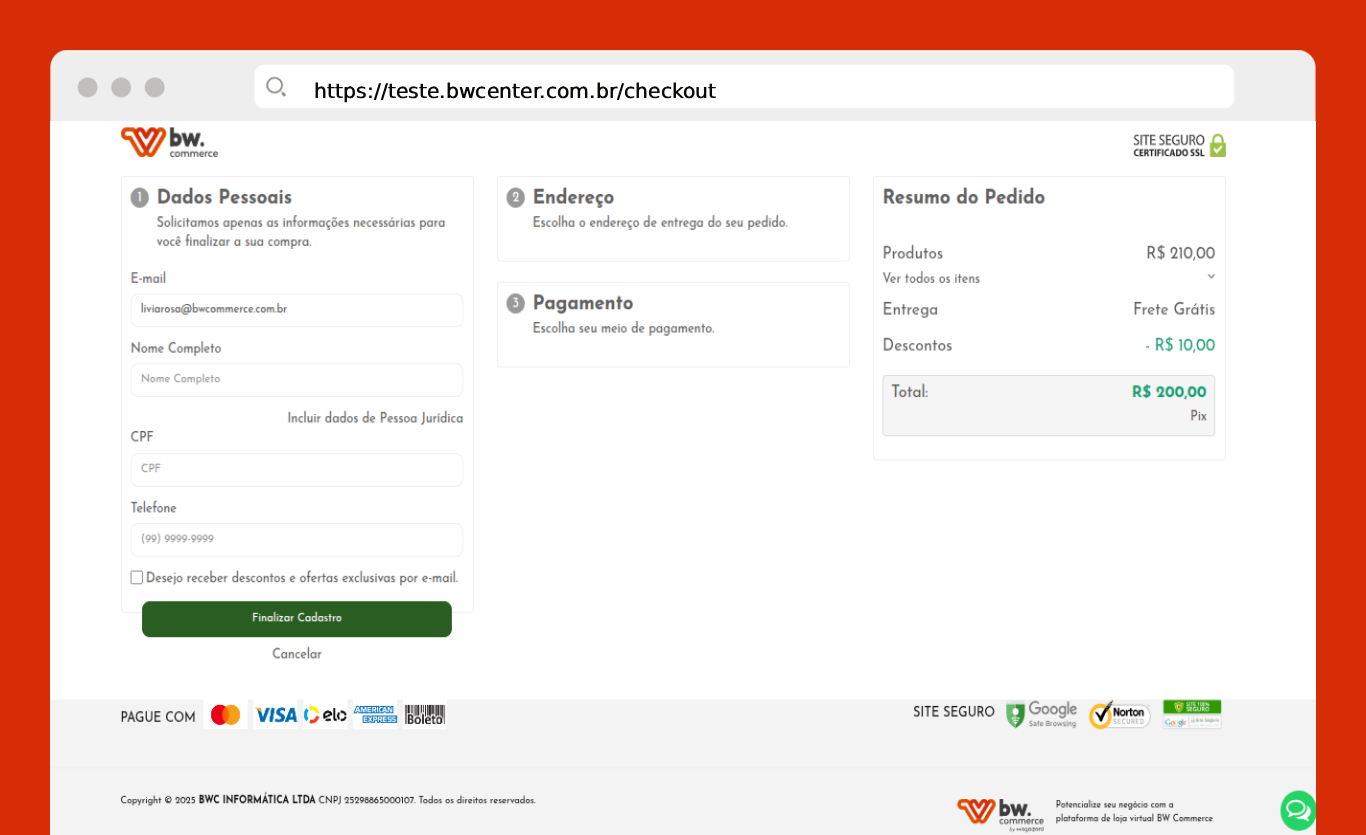The image size is (1366, 835).
Task: Click the Boleto barcode payment icon
Action: tap(425, 715)
